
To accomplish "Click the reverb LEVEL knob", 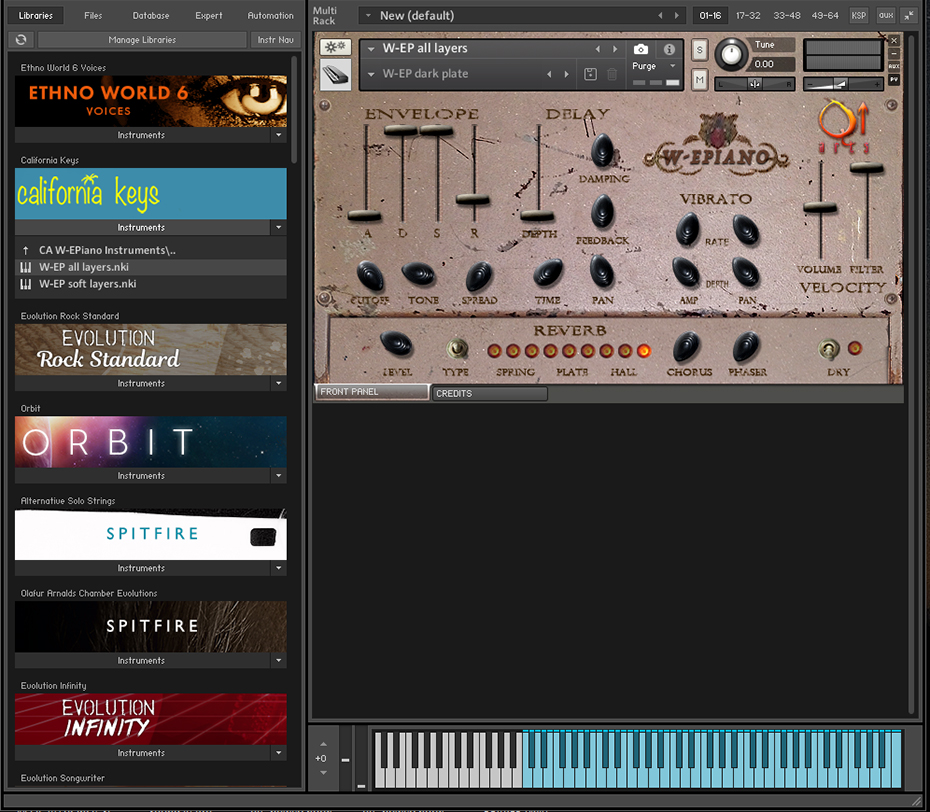I will pyautogui.click(x=396, y=344).
